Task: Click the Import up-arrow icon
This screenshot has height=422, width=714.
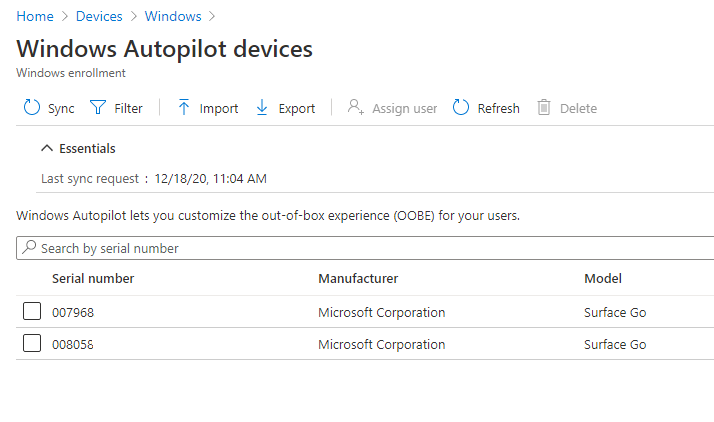Action: (184, 108)
